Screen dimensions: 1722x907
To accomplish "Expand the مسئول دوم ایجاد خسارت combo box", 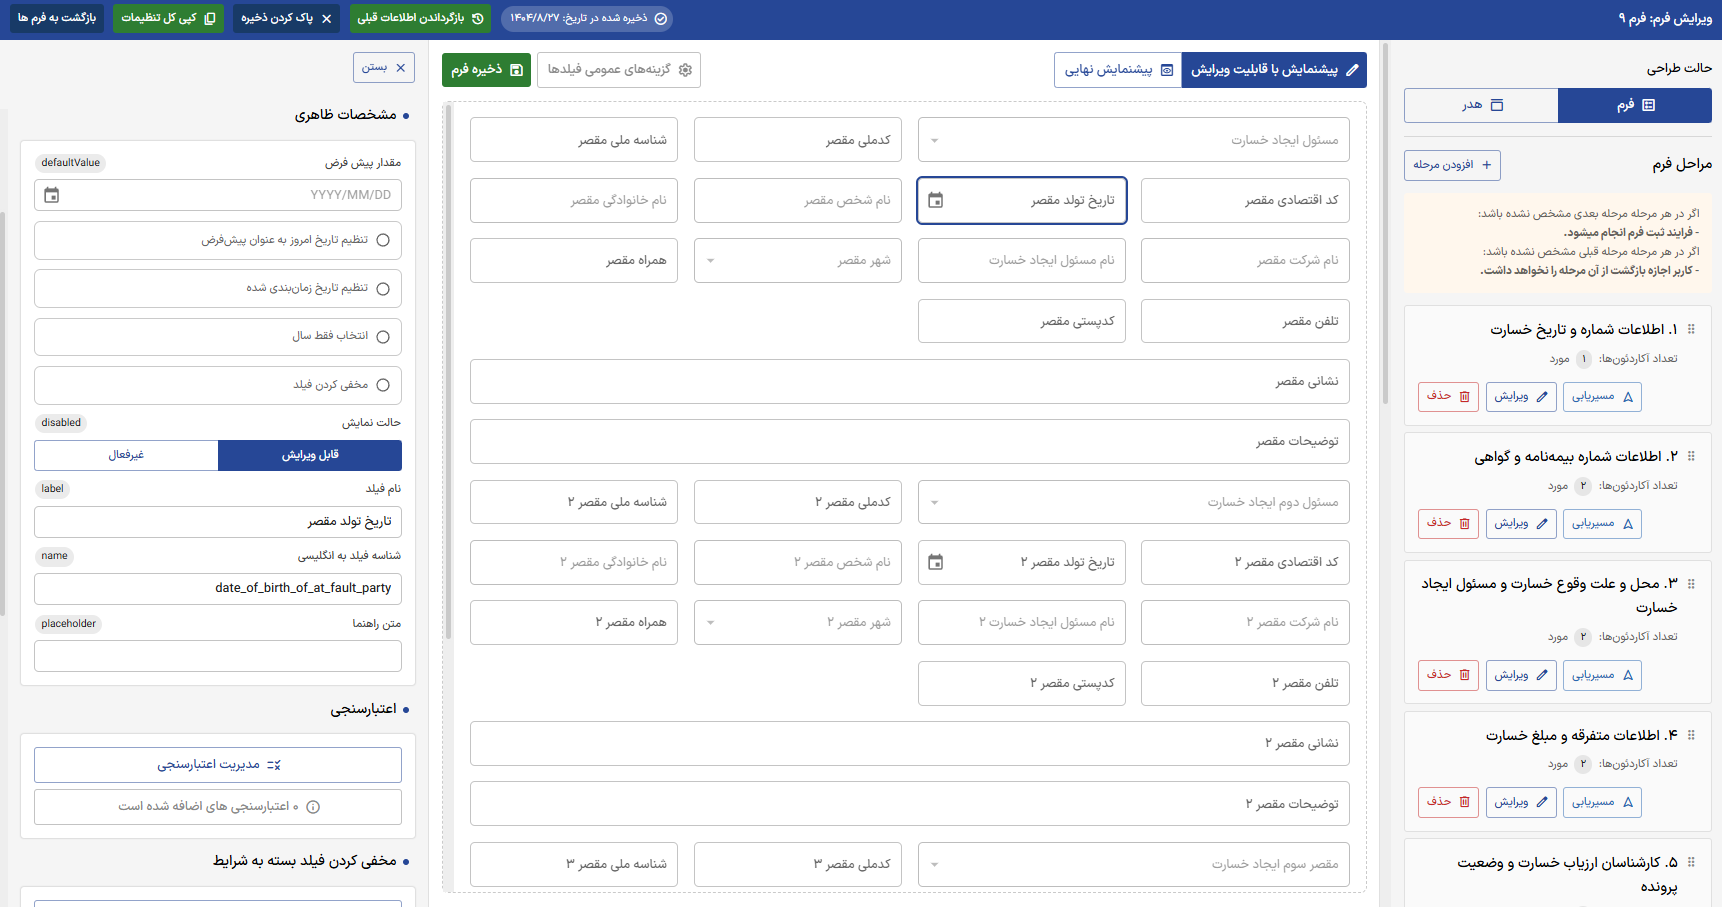I will click(x=933, y=502).
